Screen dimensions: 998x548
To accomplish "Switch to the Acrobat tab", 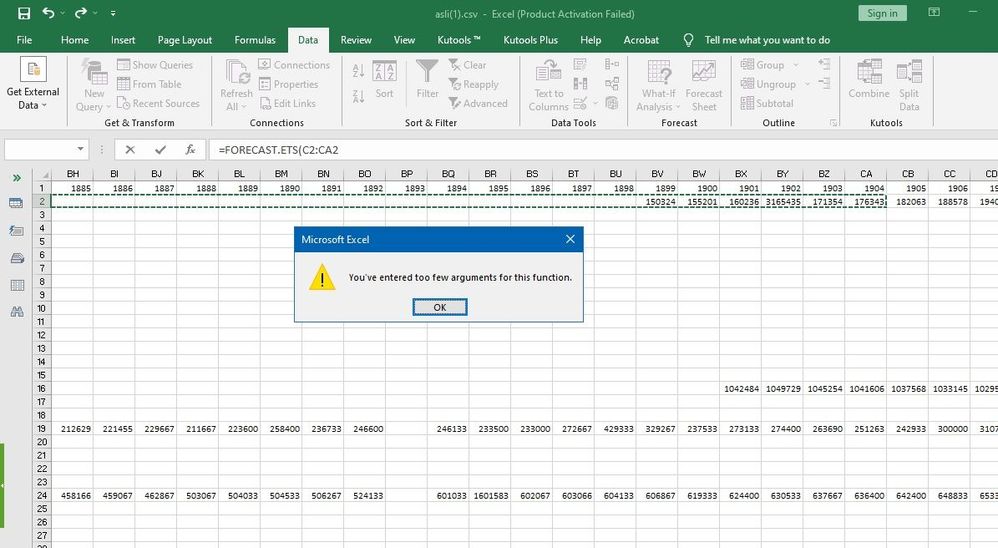I will click(641, 40).
